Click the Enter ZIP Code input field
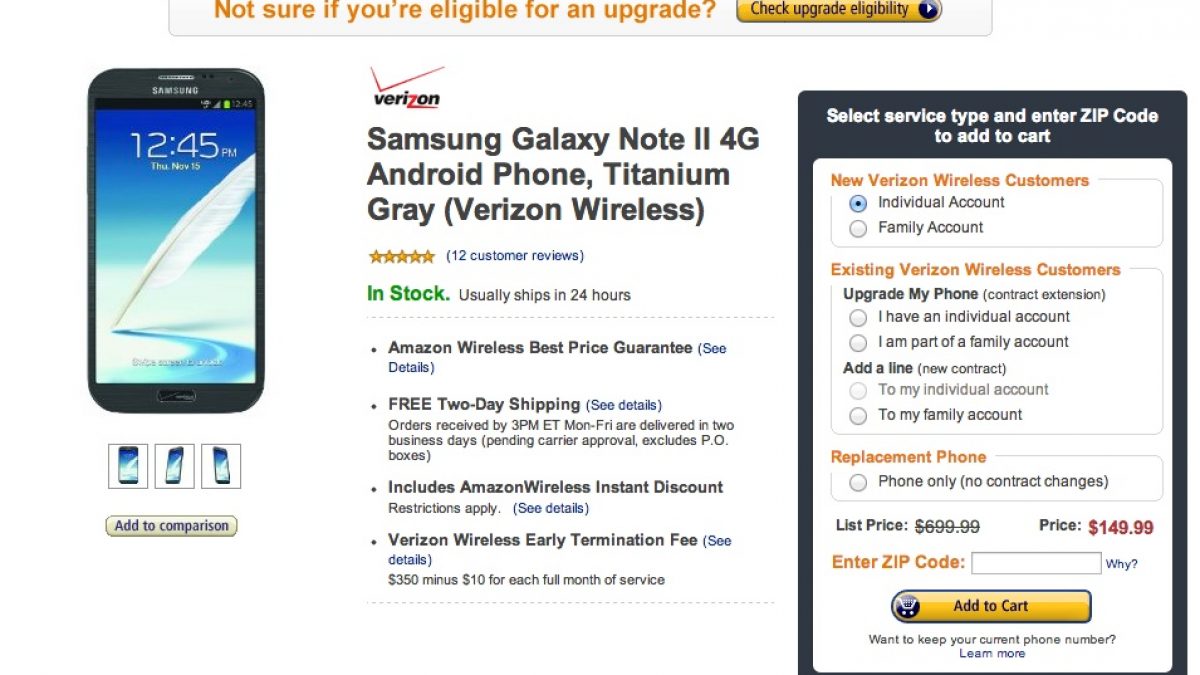This screenshot has height=675, width=1200. [1035, 563]
